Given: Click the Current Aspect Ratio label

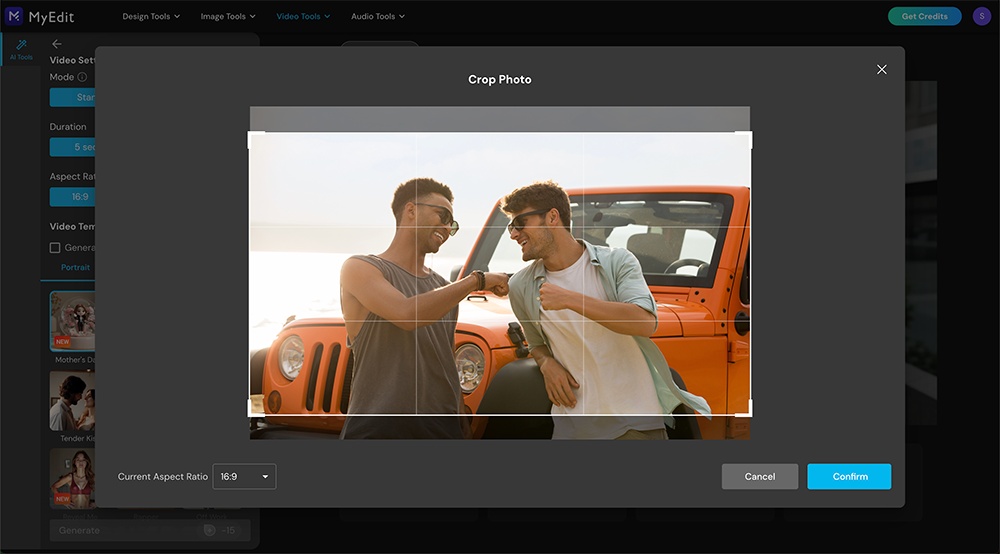Looking at the screenshot, I should click(x=163, y=476).
